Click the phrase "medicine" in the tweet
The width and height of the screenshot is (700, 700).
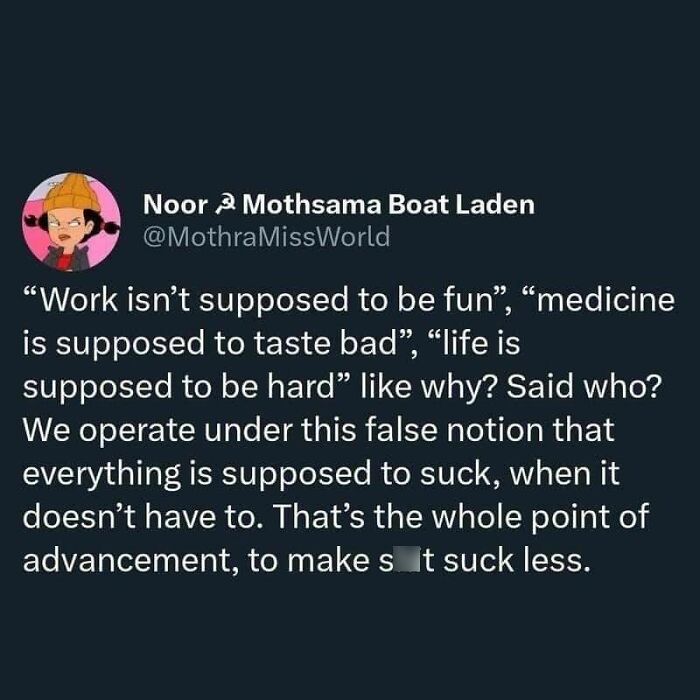click(606, 300)
